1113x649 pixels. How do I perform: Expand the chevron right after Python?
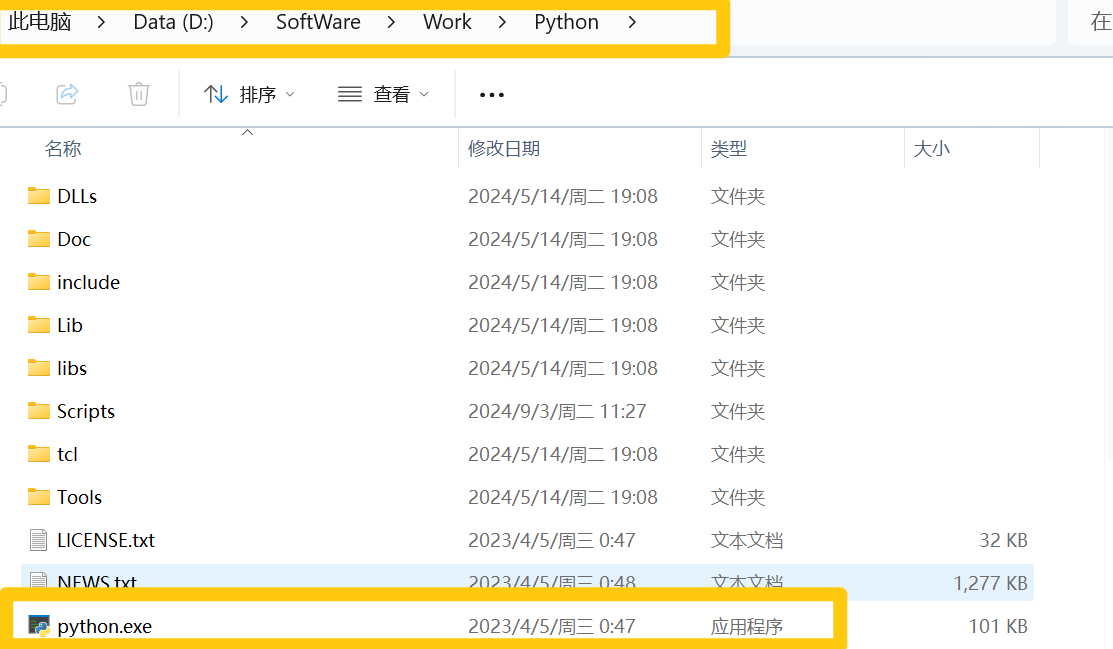(632, 22)
